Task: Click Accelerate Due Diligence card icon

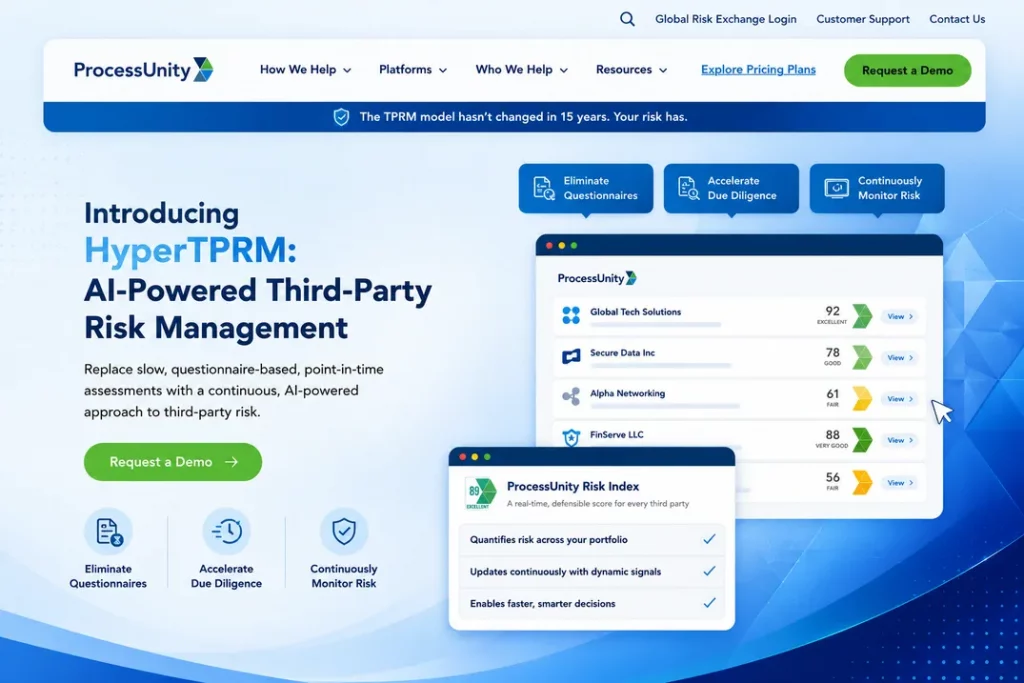Action: click(x=688, y=188)
